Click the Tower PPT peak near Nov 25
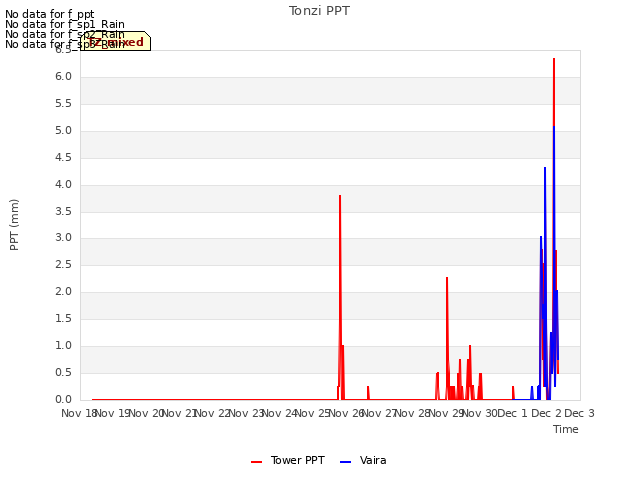The width and height of the screenshot is (640, 480). (340, 196)
